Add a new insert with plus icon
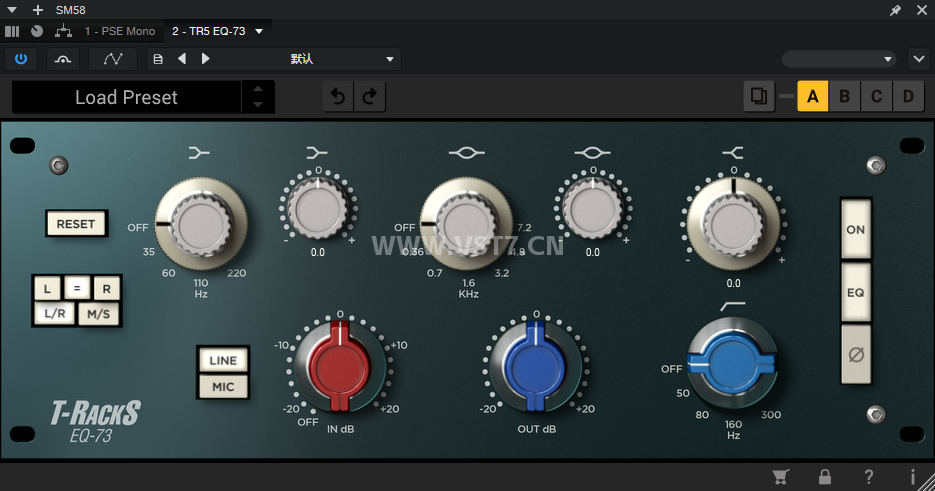Viewport: 935px width, 491px height. point(38,10)
